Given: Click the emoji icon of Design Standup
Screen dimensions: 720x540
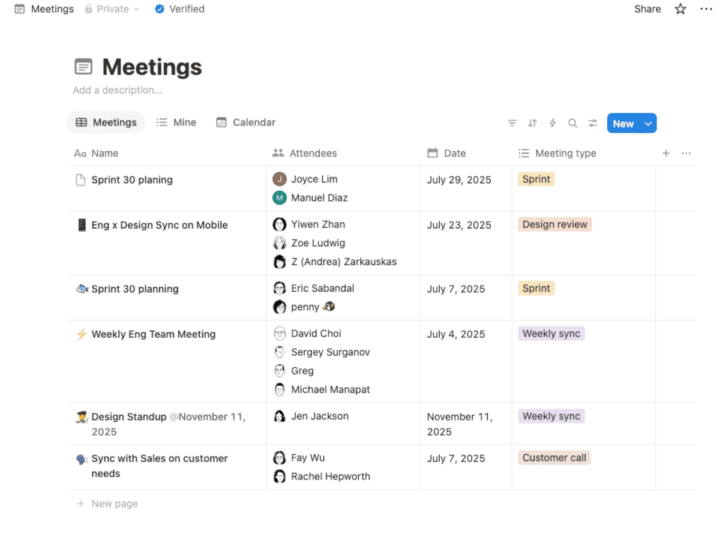Looking at the screenshot, I should [x=82, y=417].
